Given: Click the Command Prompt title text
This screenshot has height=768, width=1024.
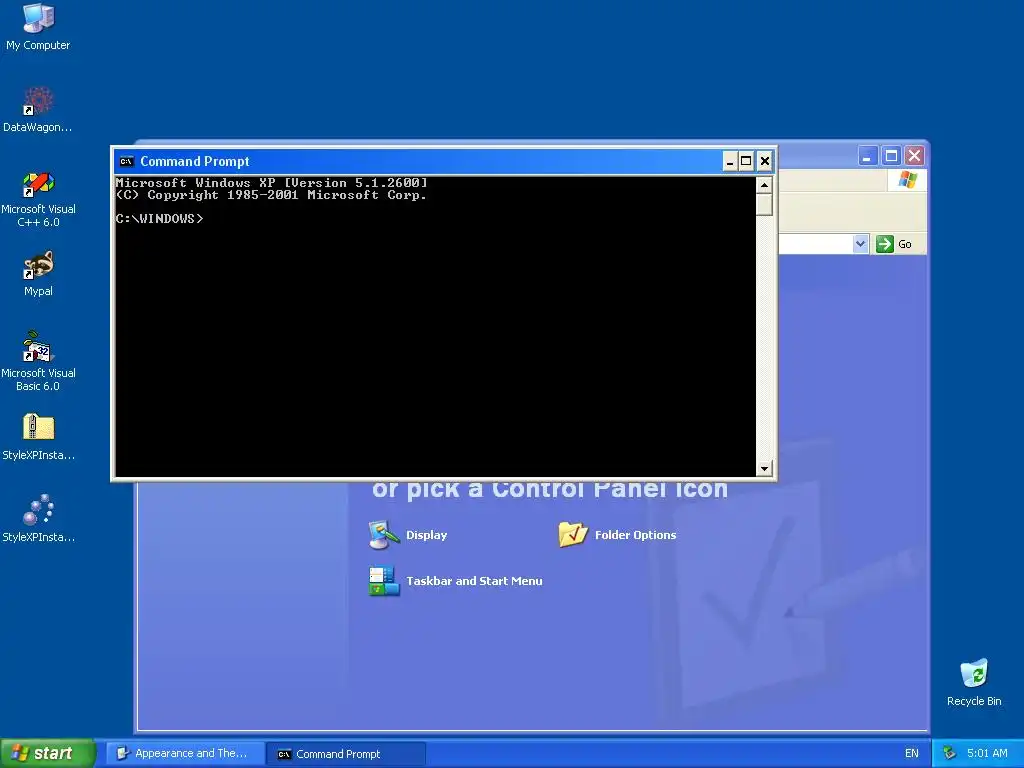Looking at the screenshot, I should 195,161.
